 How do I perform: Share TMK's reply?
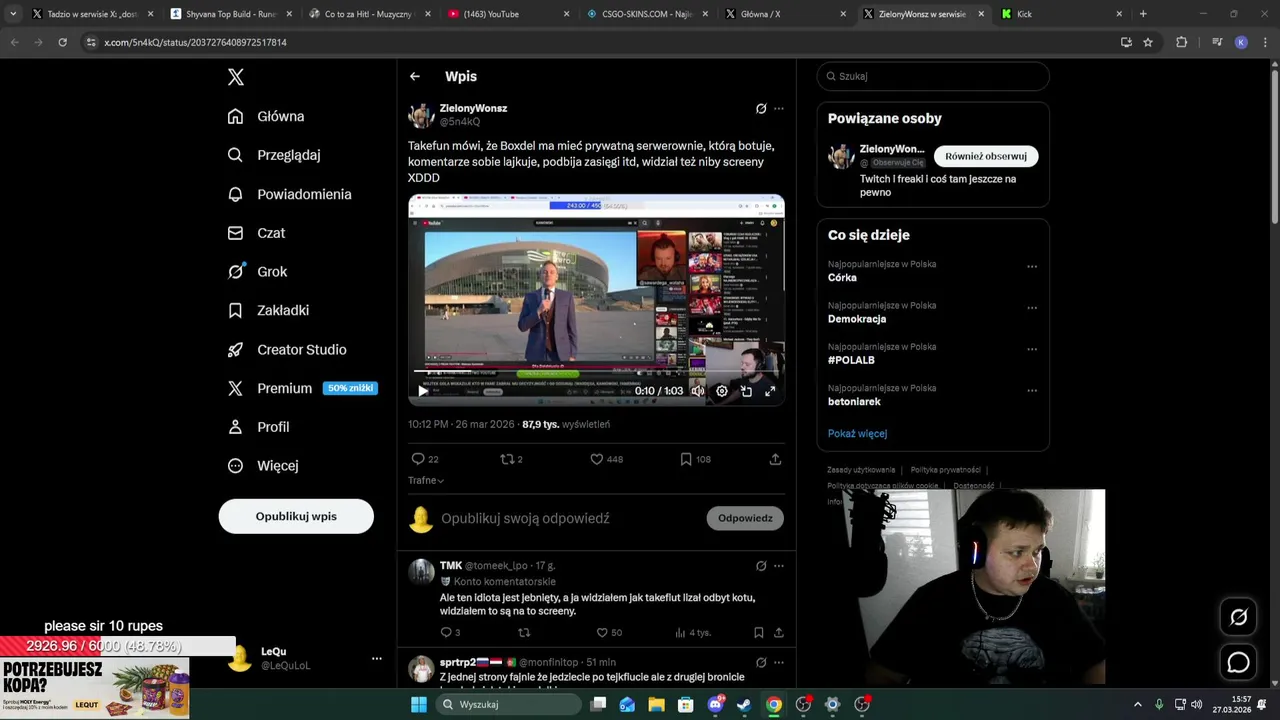tap(778, 632)
